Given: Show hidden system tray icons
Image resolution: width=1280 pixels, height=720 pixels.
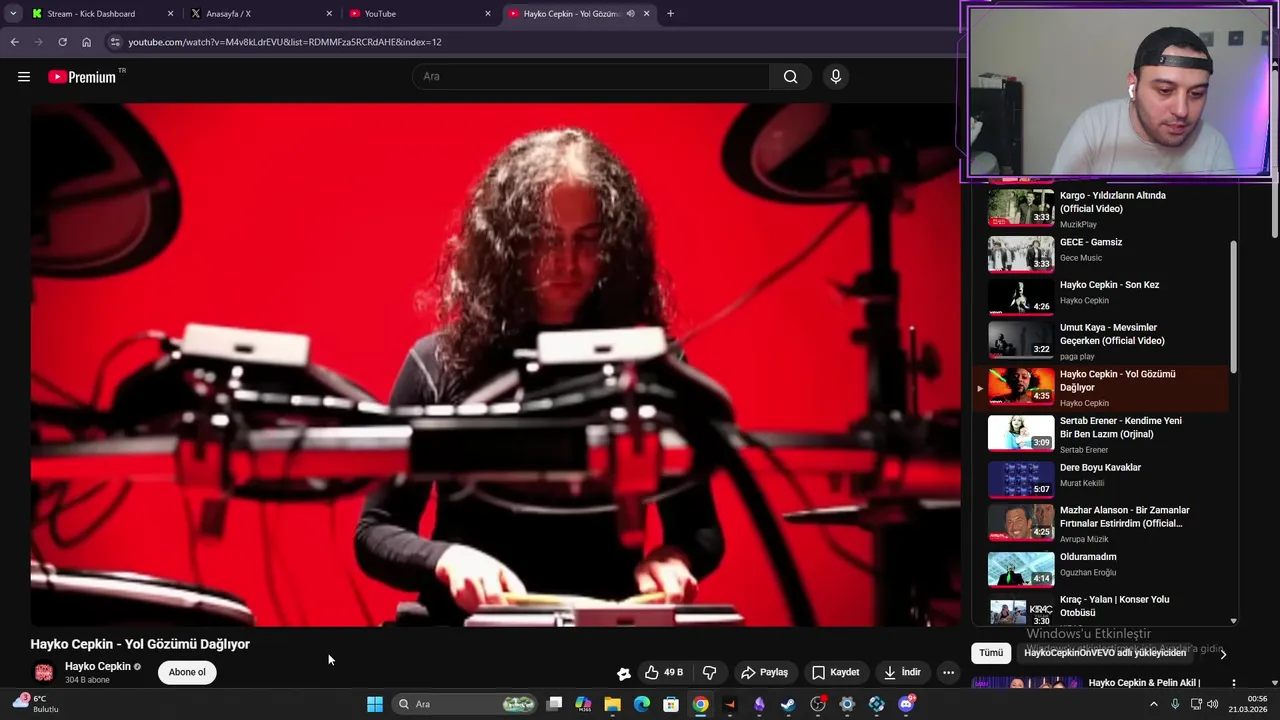Looking at the screenshot, I should (1153, 704).
